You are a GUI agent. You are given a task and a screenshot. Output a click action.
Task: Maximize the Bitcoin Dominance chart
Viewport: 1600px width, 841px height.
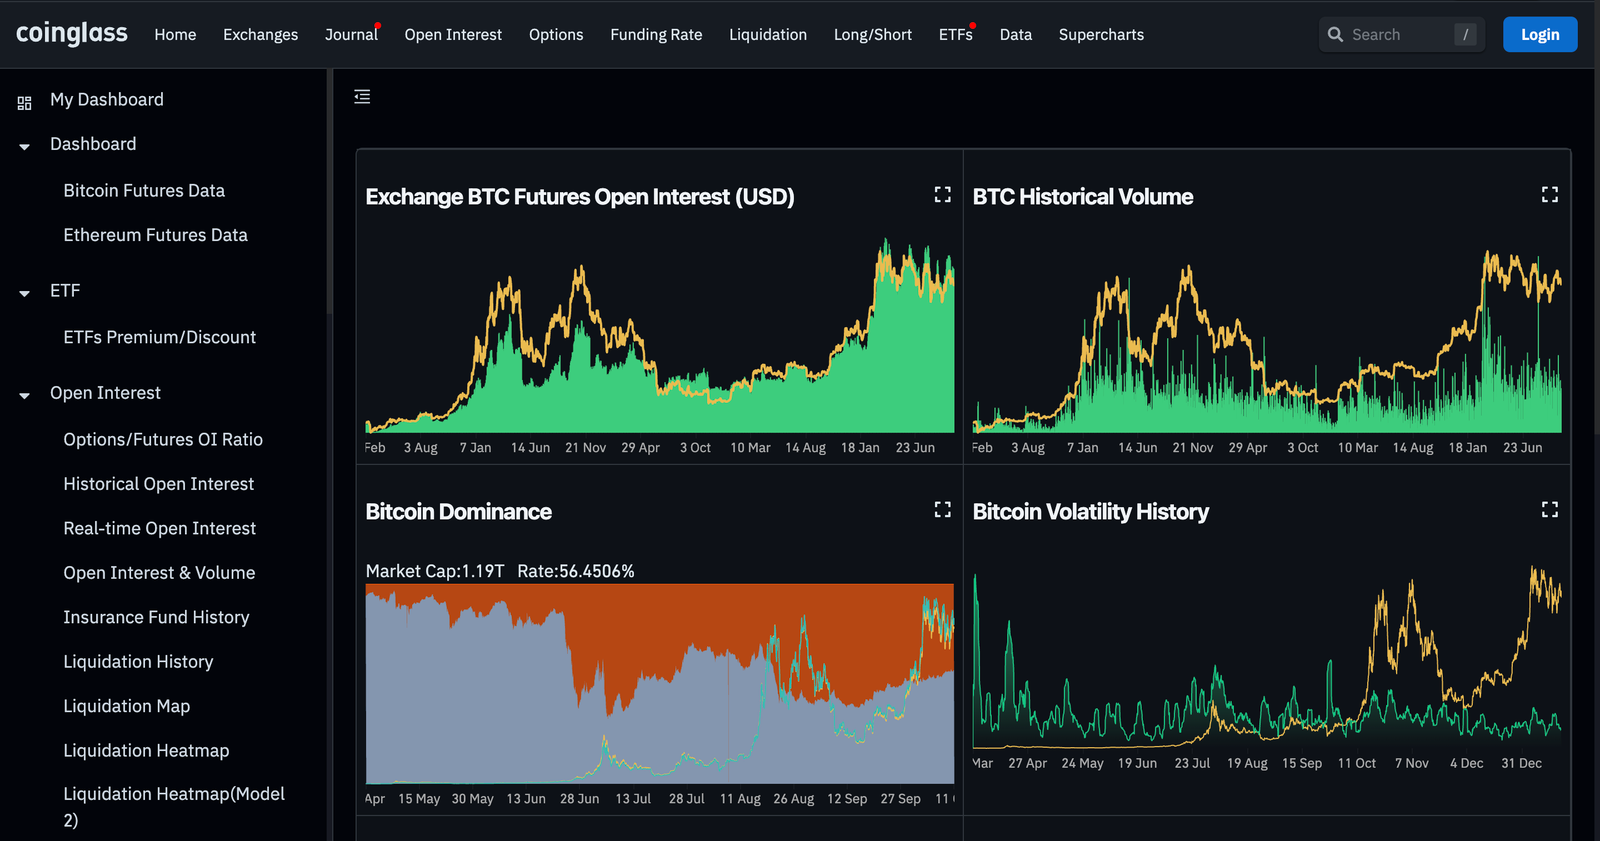point(942,510)
